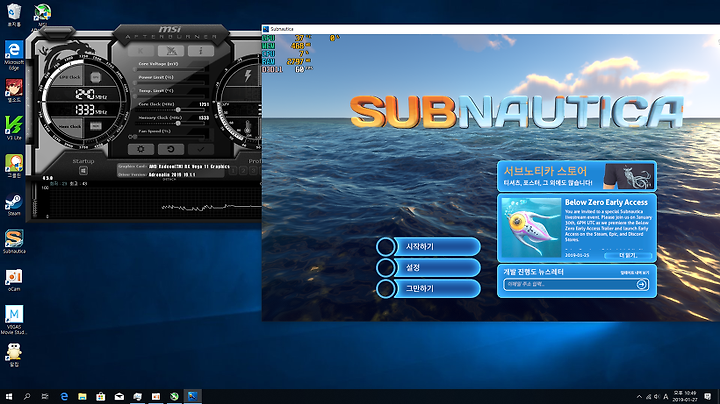This screenshot has height=404, width=720.
Task: Select Afterburner profile slot 1
Action: tap(233, 171)
